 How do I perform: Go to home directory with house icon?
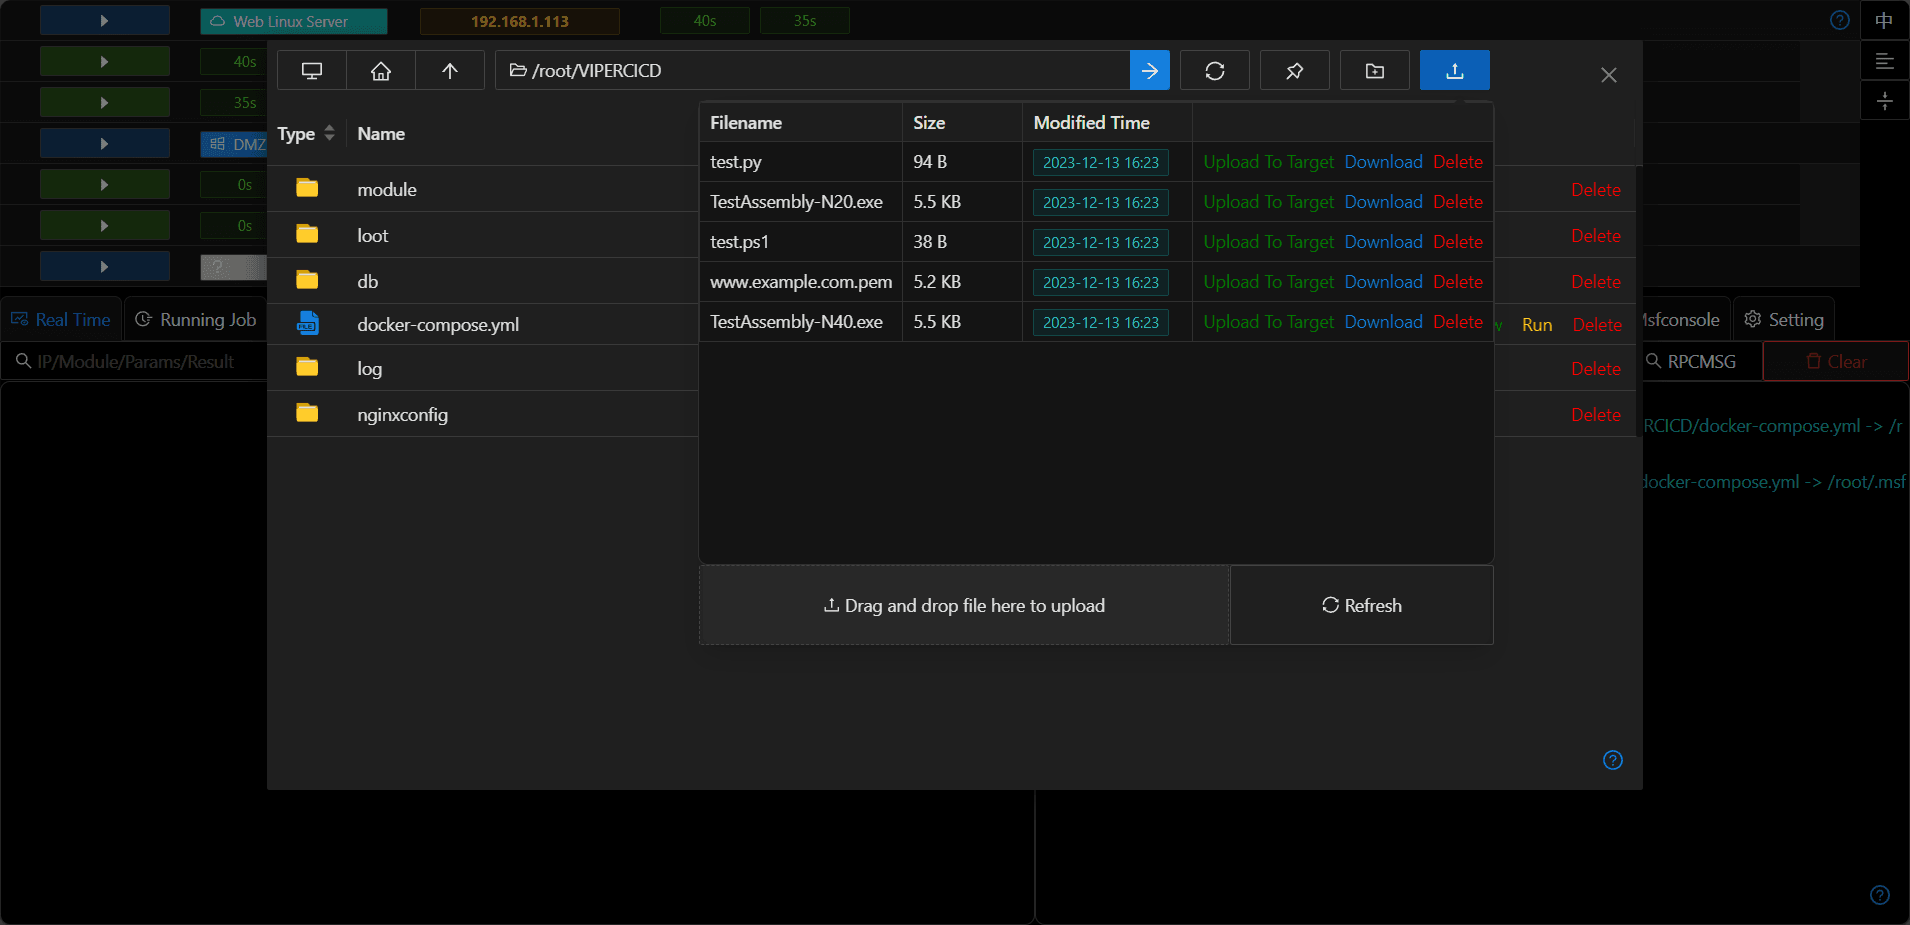point(381,71)
